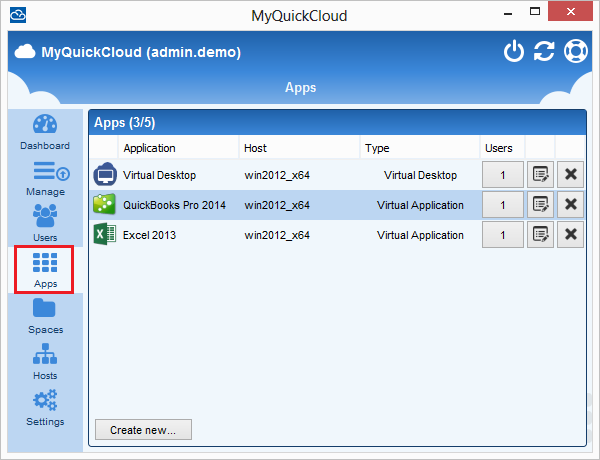Minimize the MyQuickCloud window

tap(508, 13)
